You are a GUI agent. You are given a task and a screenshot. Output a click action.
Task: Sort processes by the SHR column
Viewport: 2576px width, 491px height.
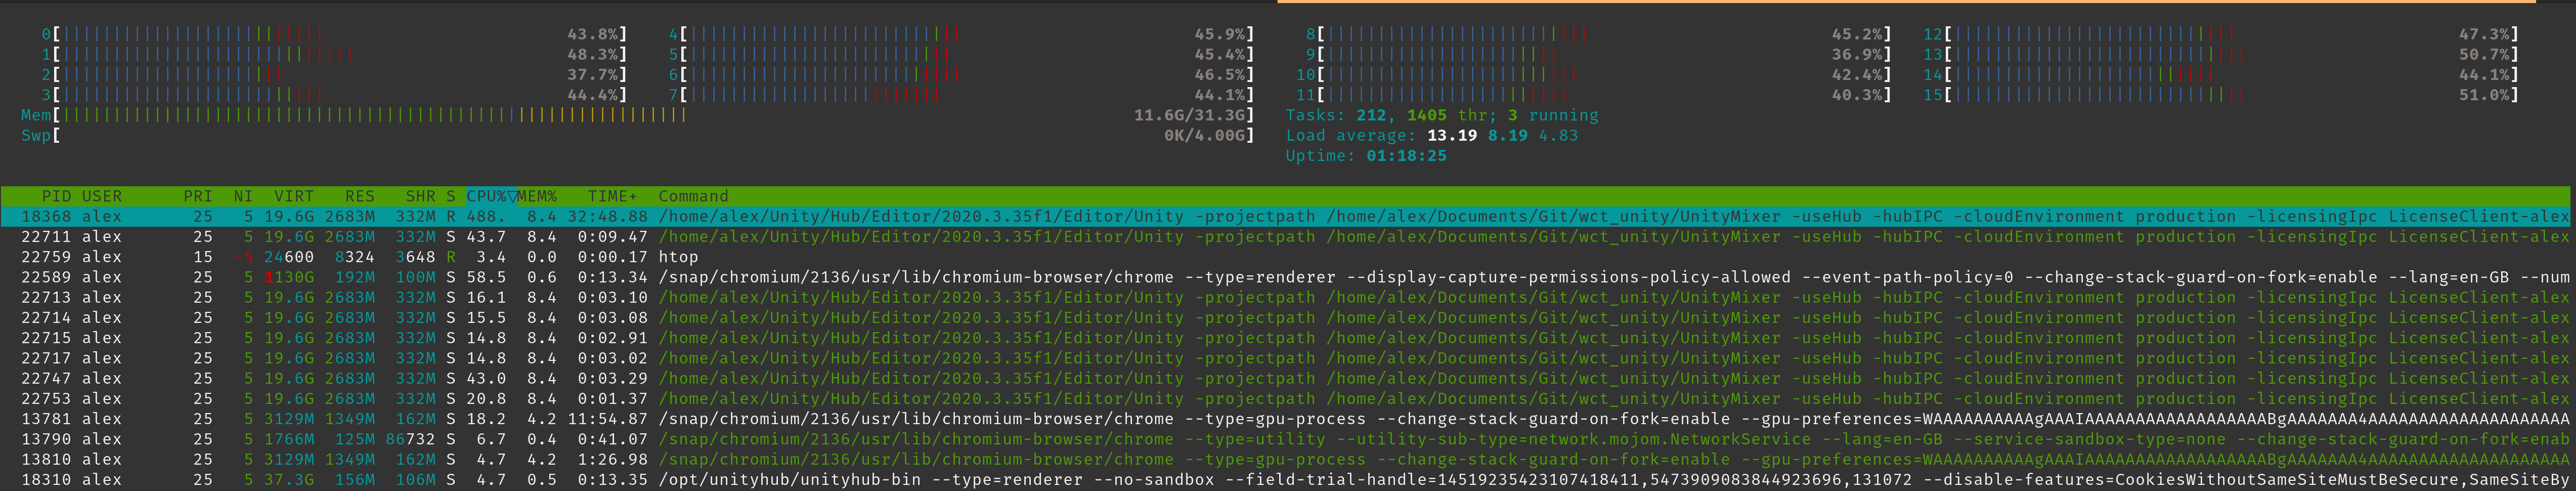[x=415, y=196]
